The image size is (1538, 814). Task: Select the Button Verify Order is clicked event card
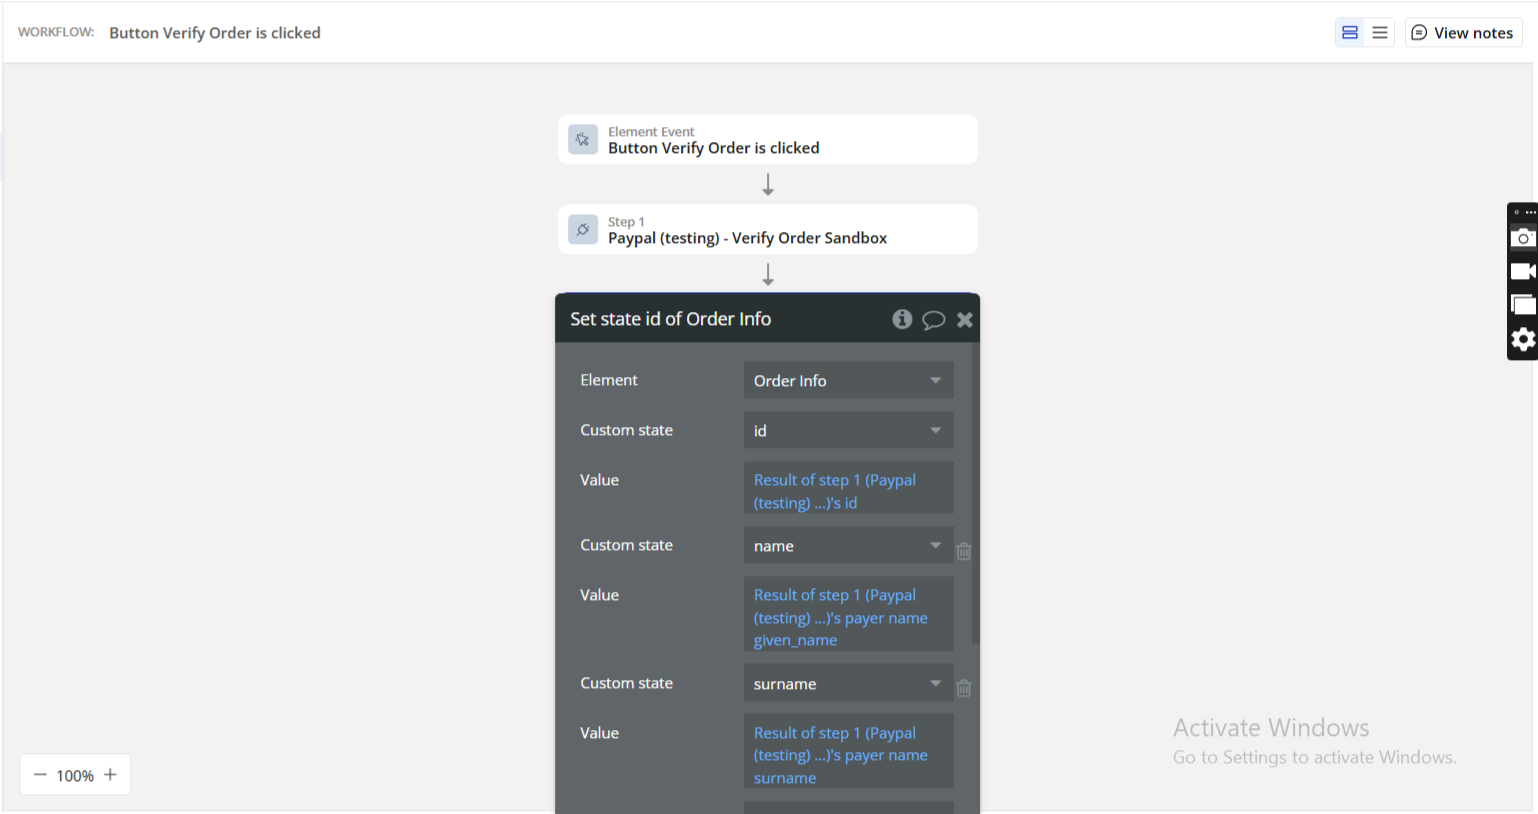pyautogui.click(x=767, y=140)
